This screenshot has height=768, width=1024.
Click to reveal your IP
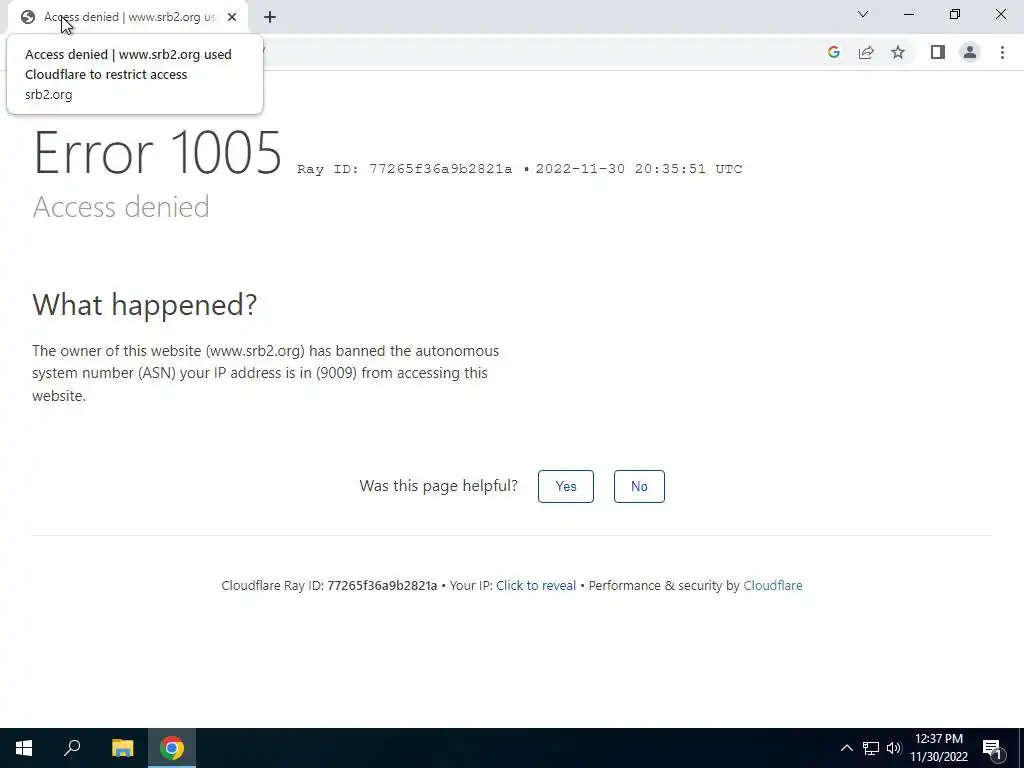click(x=536, y=586)
